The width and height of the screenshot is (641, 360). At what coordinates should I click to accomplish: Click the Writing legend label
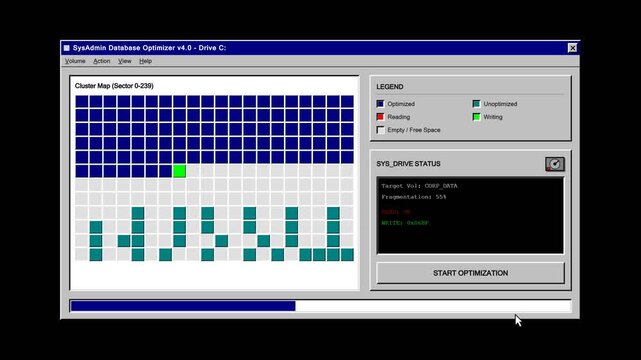pos(493,117)
